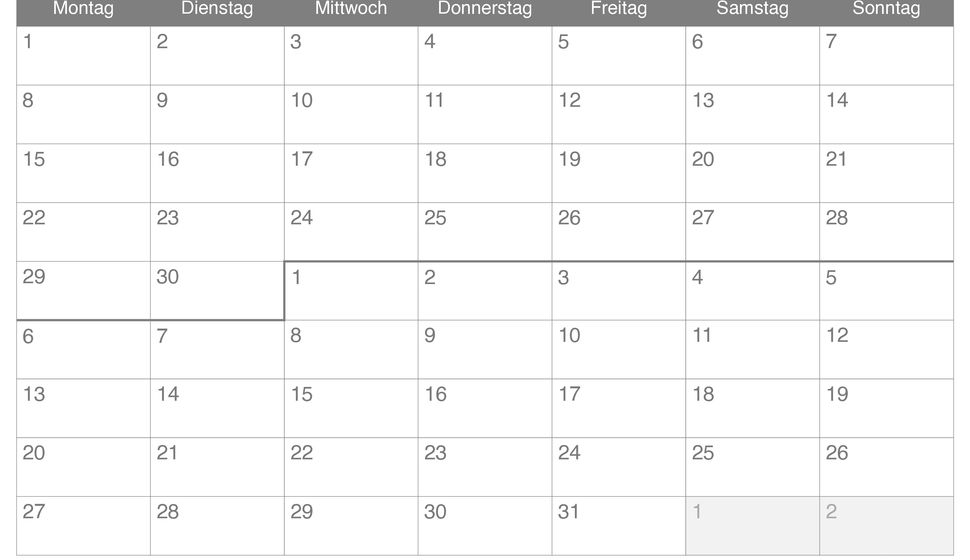Select the Montag column header
970x560 pixels.
point(84,9)
